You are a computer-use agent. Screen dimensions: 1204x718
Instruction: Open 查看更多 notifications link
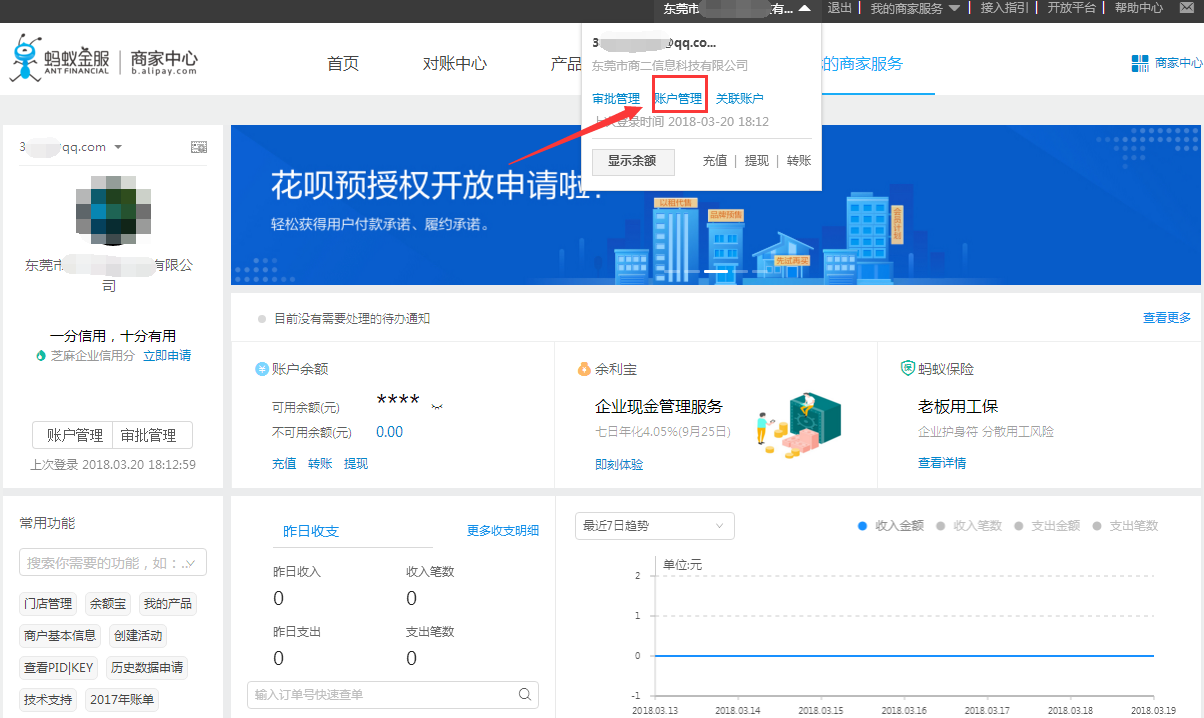coord(1167,318)
